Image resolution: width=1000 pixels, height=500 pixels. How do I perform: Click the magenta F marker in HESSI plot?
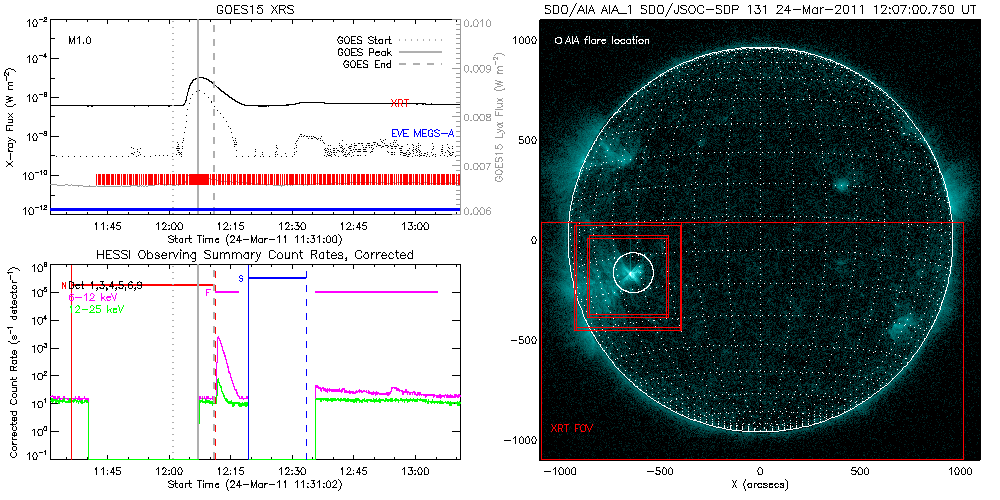[x=207, y=292]
